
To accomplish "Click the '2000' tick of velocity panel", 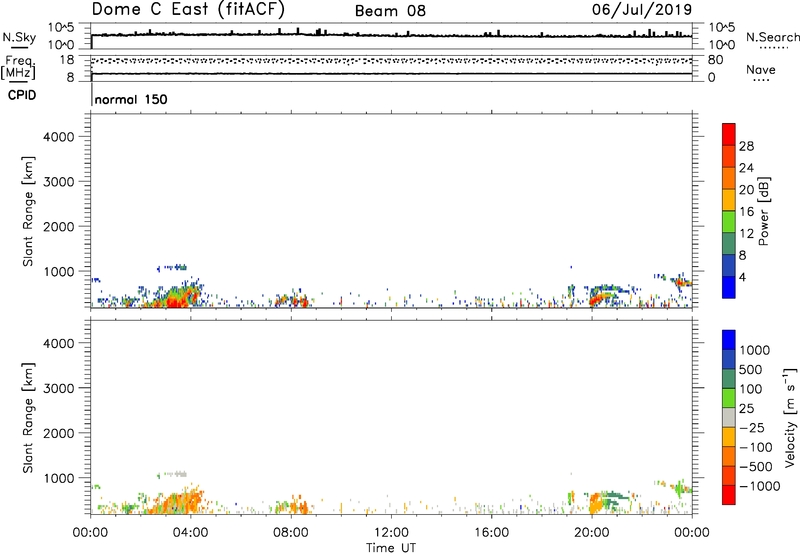I will point(59,433).
